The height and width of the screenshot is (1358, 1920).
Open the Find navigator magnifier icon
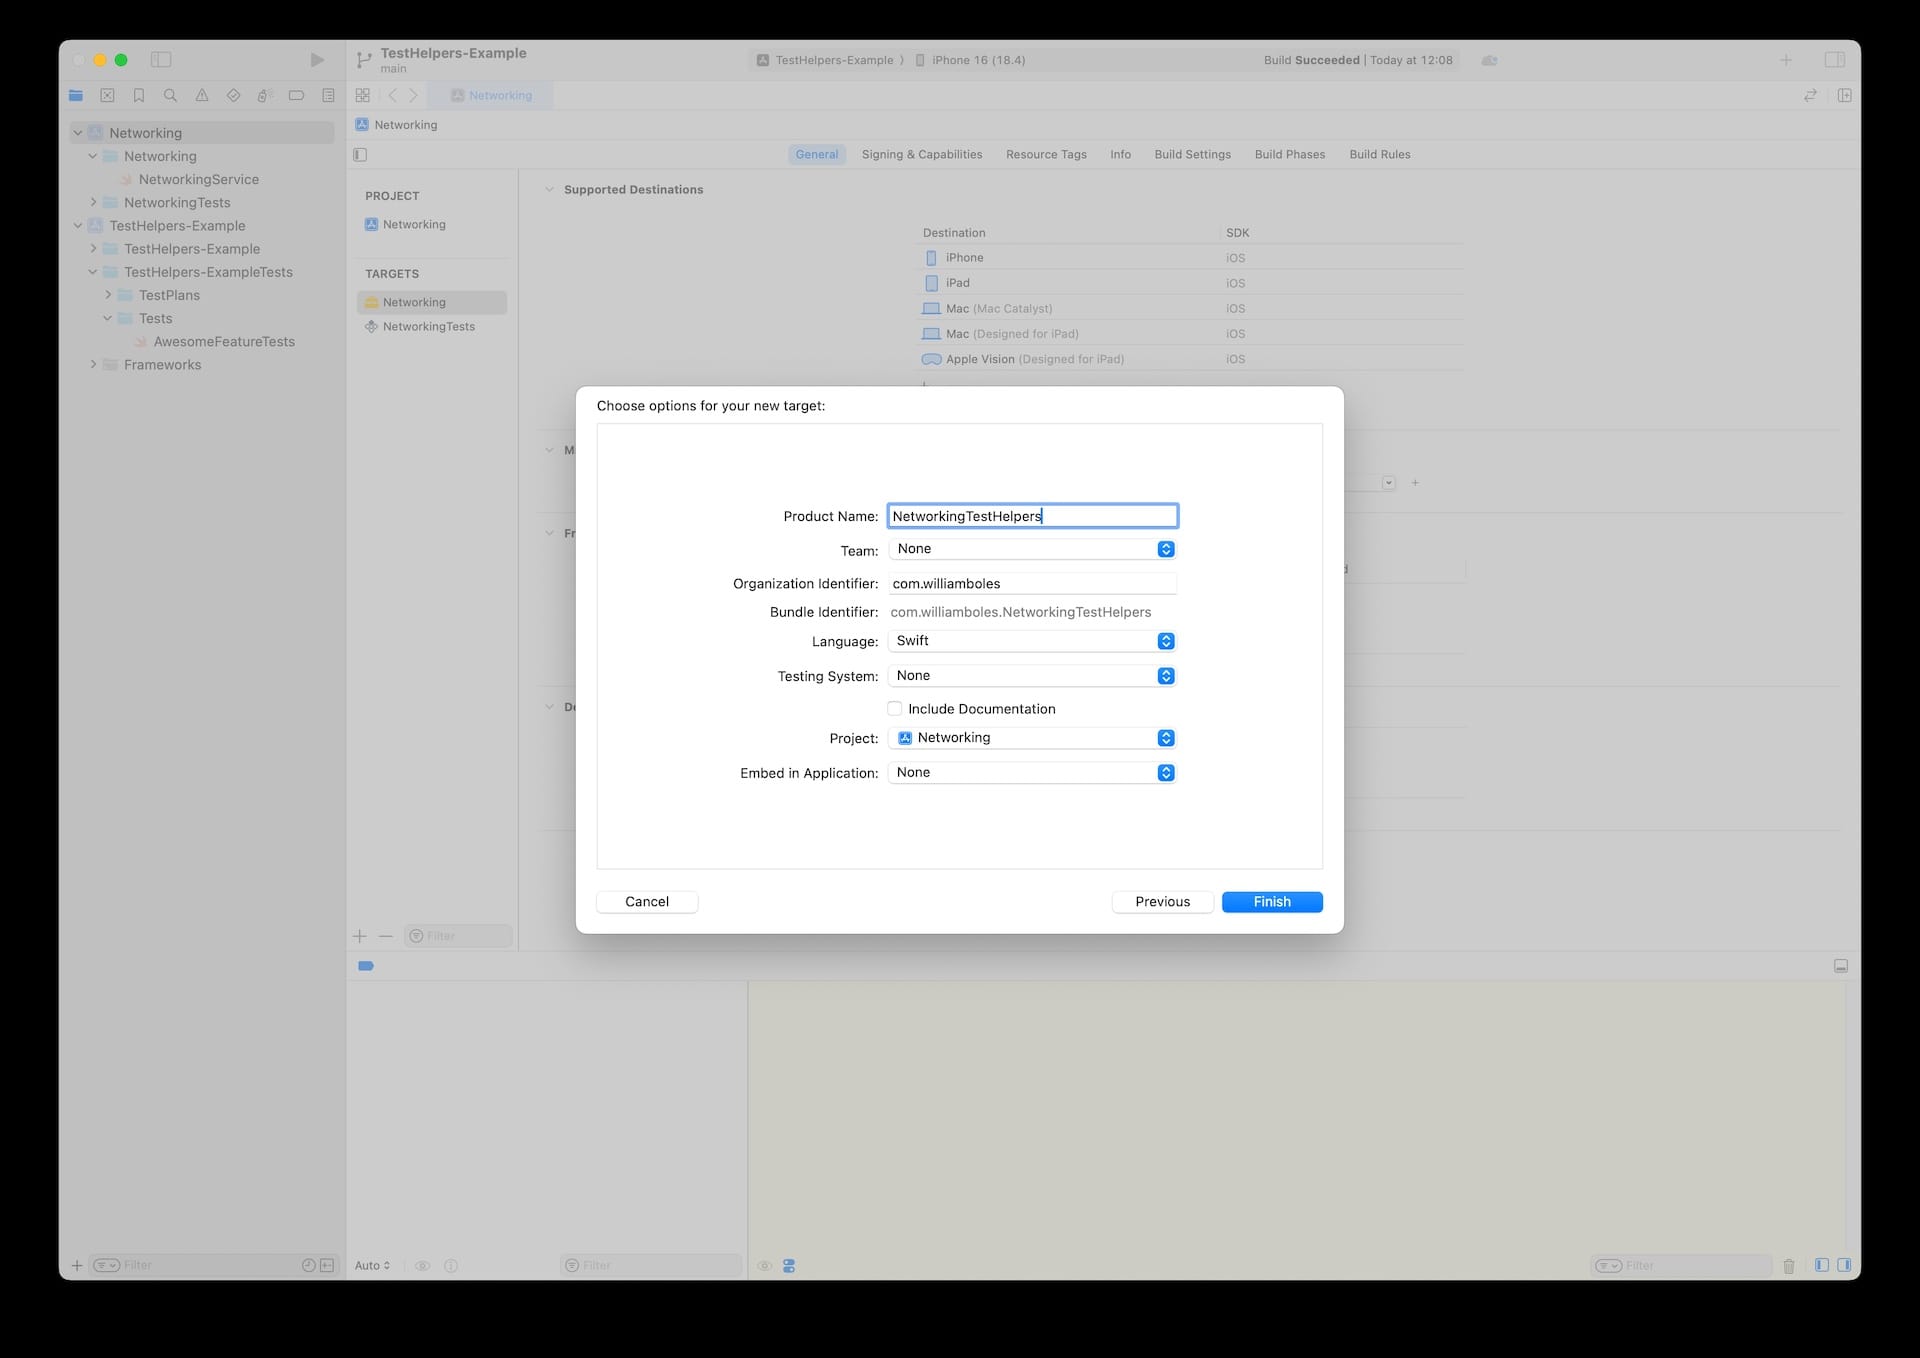[170, 96]
